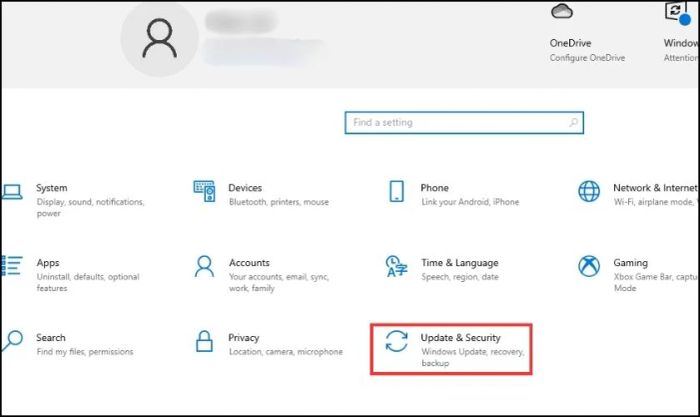The width and height of the screenshot is (700, 417).
Task: Click 'Find my files, permissions' description
Action: [x=85, y=352]
